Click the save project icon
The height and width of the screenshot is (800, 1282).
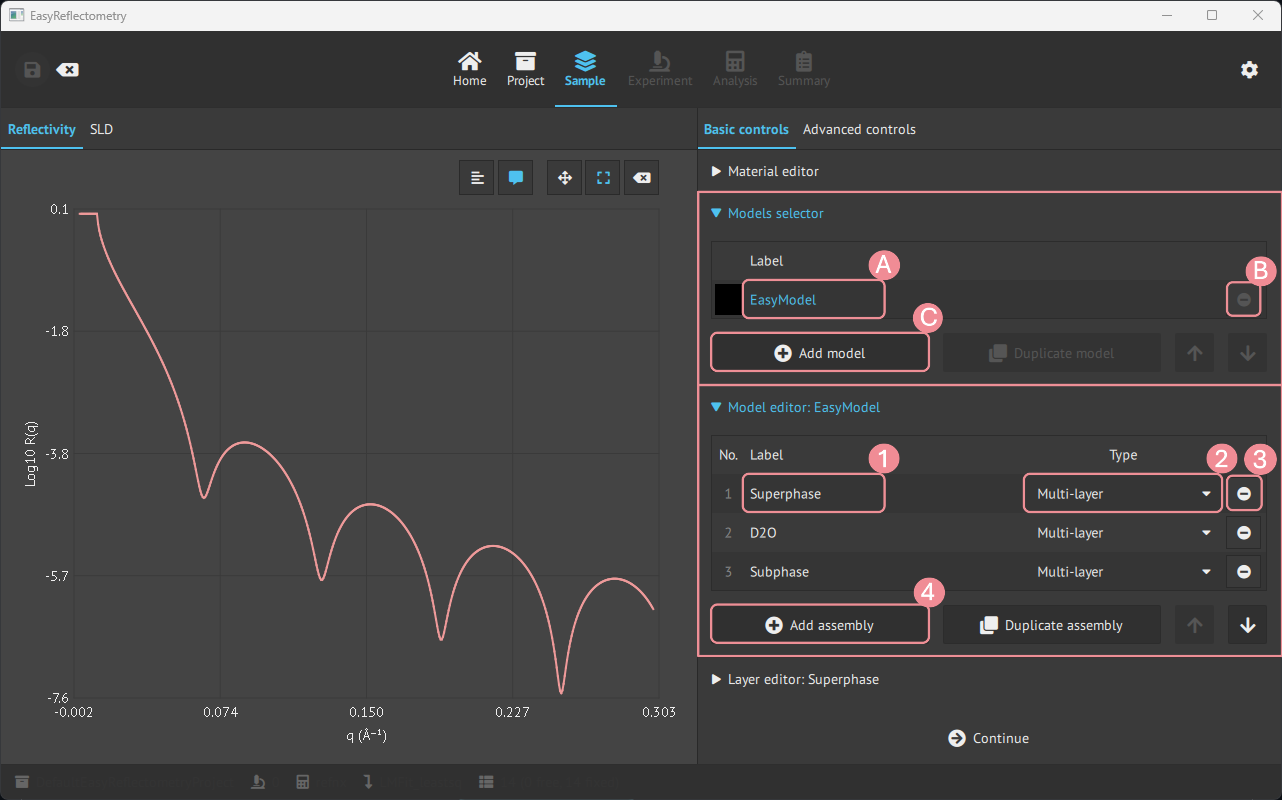[32, 70]
